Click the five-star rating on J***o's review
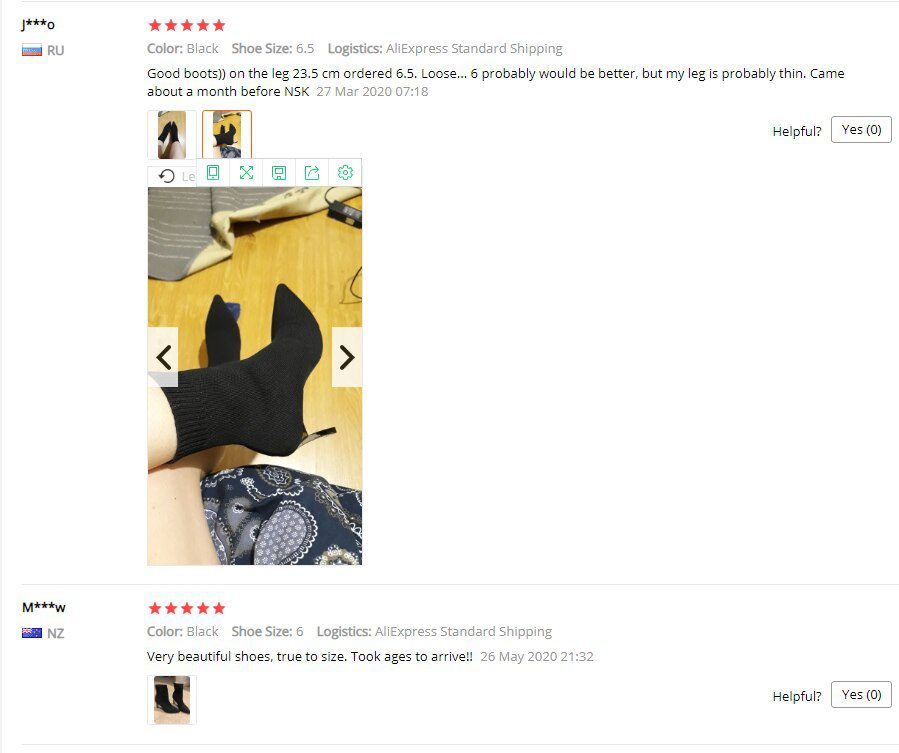The image size is (899, 753). click(x=187, y=25)
